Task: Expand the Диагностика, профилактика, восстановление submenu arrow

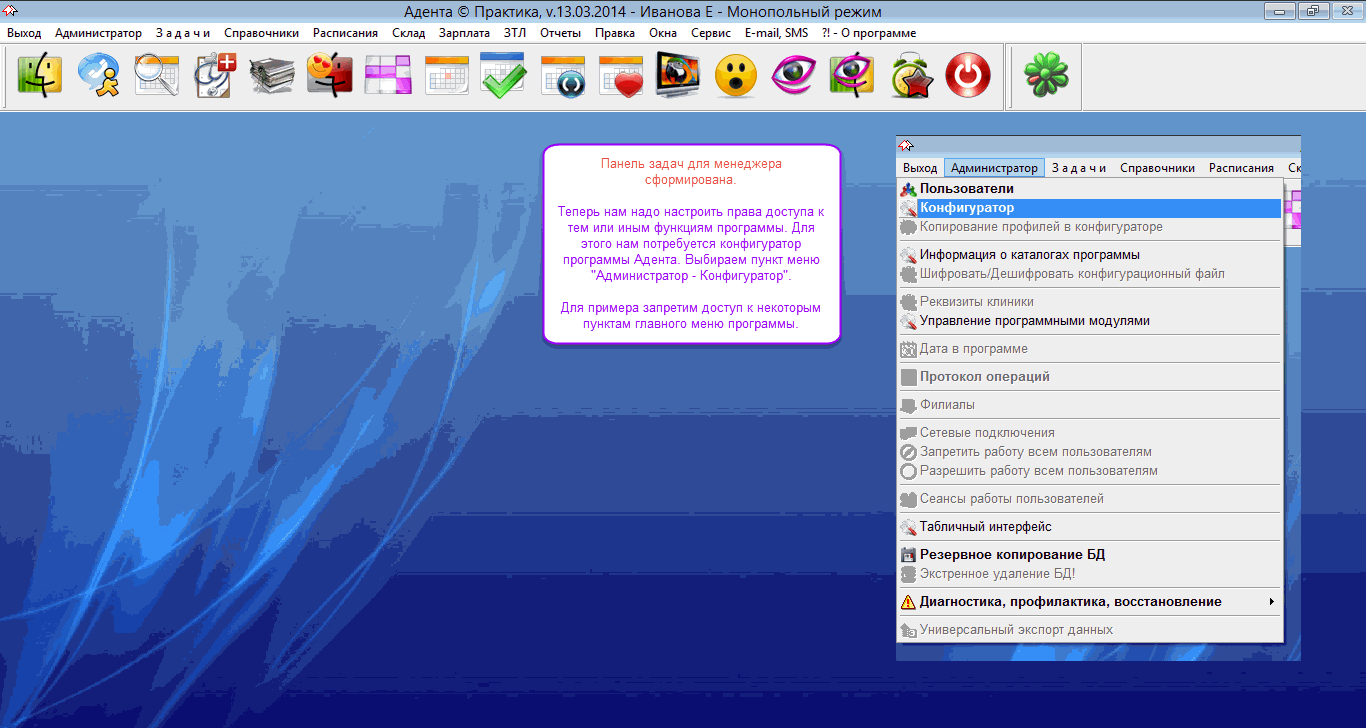Action: tap(1271, 602)
